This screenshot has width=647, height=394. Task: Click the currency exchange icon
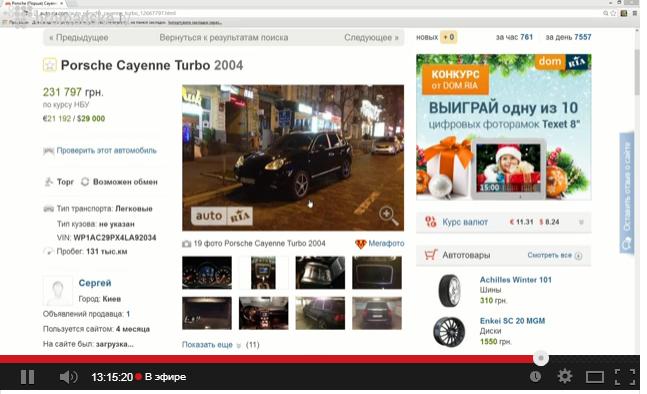[x=430, y=222]
